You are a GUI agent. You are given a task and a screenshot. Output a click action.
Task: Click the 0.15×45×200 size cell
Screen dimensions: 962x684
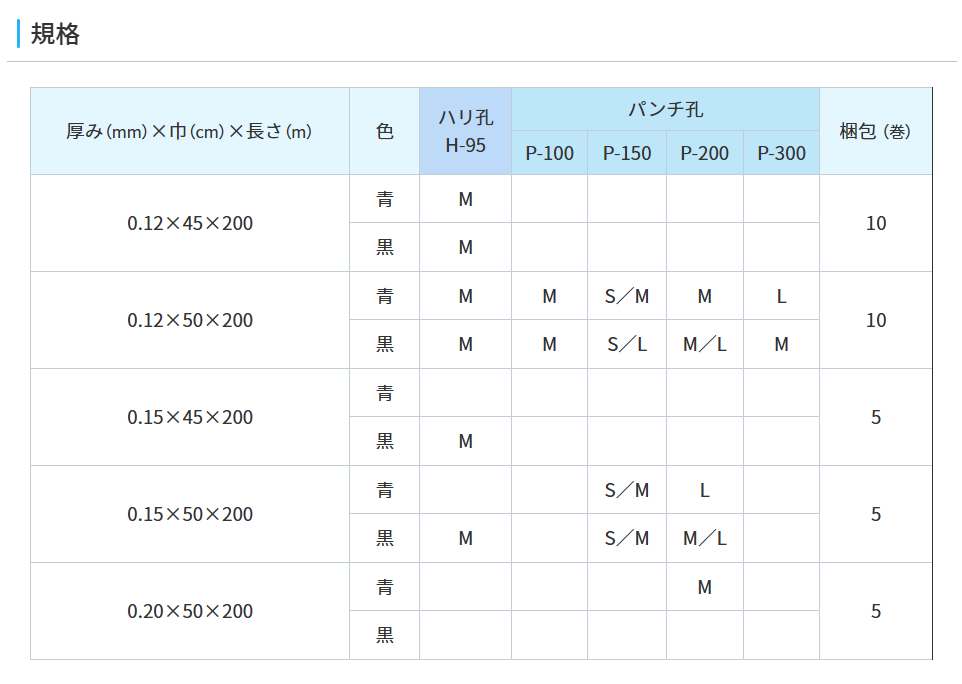pyautogui.click(x=190, y=417)
